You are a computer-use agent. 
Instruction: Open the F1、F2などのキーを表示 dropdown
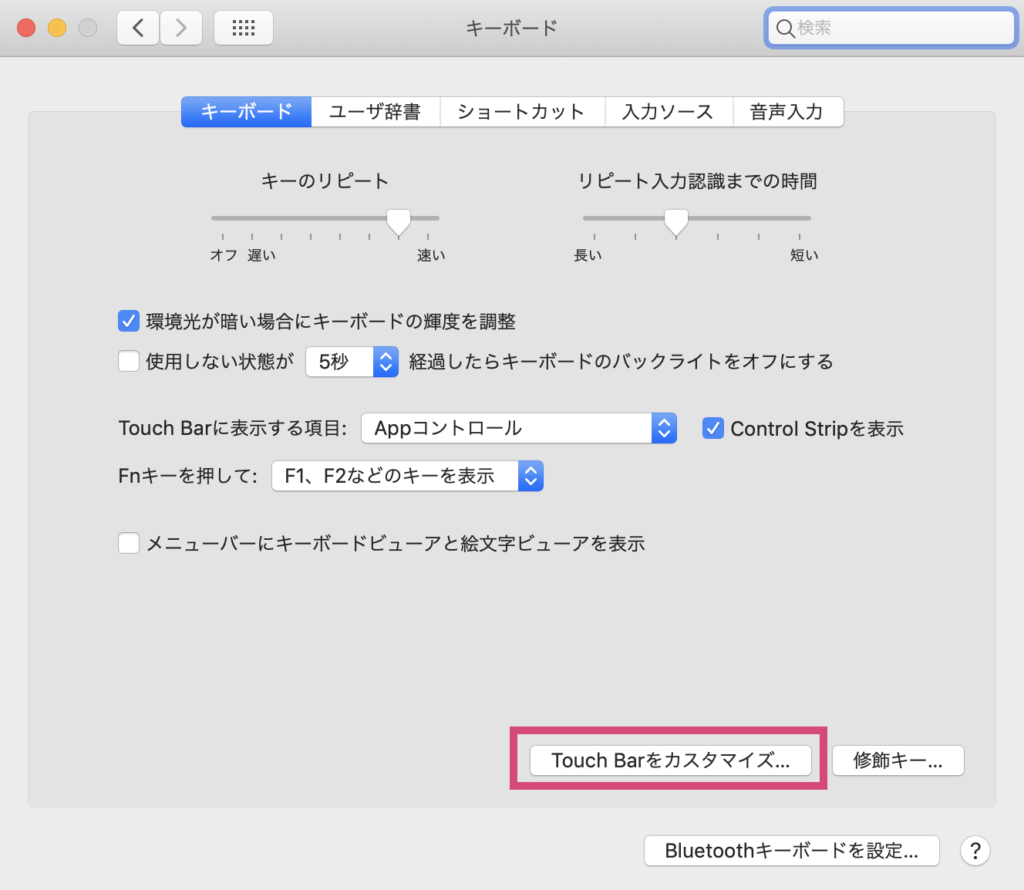[408, 476]
